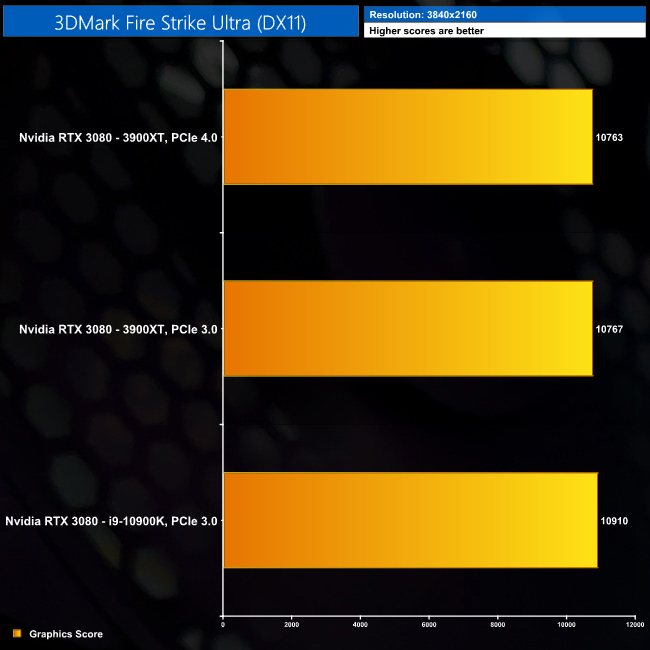The image size is (650, 650).
Task: Click the Resolution: 3840x2160 label
Action: [x=423, y=15]
